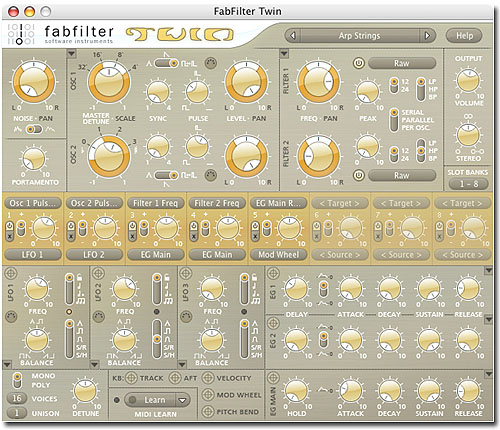Toggle the Mono/Poly switch

pos(17,380)
